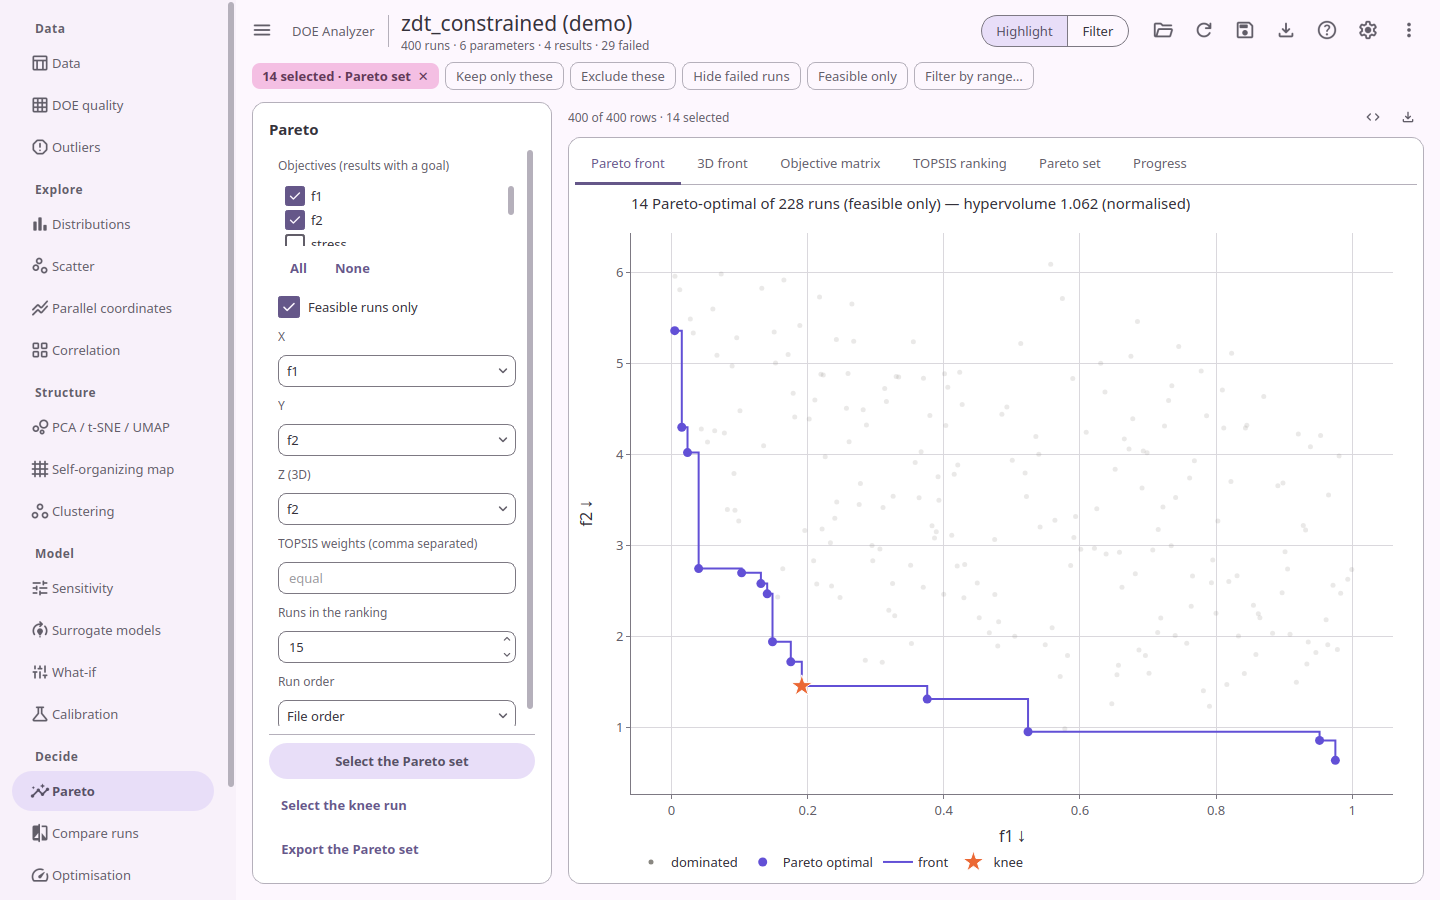Click Feasible only button
Image resolution: width=1440 pixels, height=900 pixels.
(x=857, y=76)
